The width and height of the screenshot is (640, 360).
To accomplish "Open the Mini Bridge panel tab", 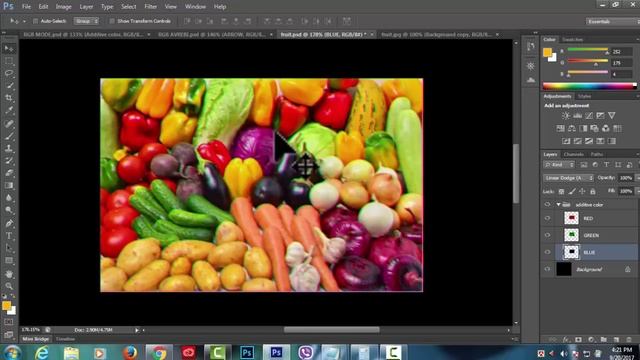I will coord(36,339).
